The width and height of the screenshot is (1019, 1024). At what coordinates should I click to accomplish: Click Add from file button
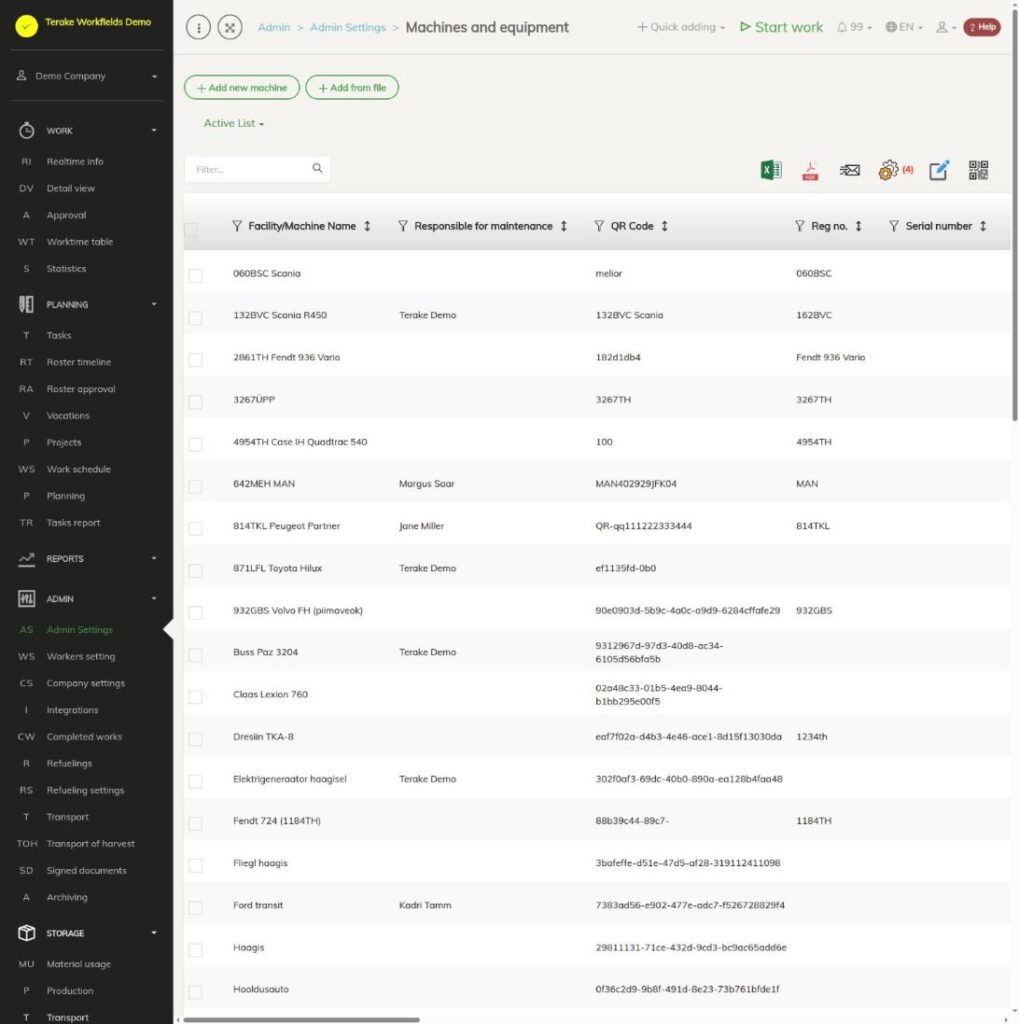(352, 88)
